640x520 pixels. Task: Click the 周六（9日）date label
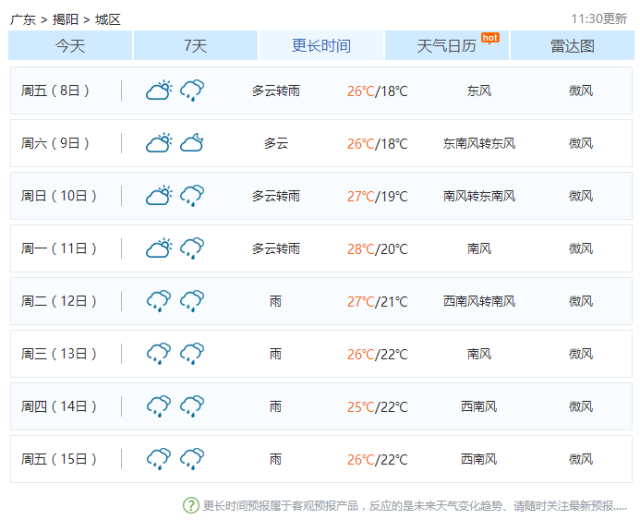[x=55, y=143]
